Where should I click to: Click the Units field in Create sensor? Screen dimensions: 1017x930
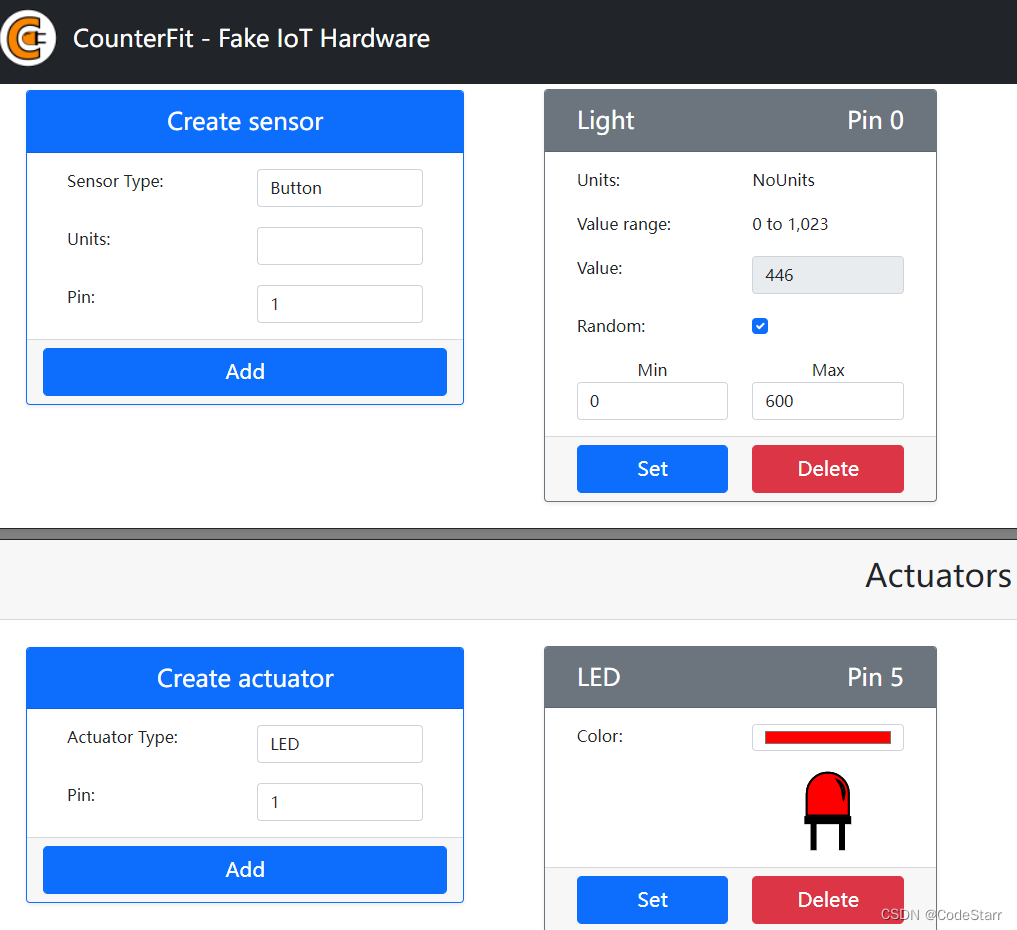[x=340, y=246]
